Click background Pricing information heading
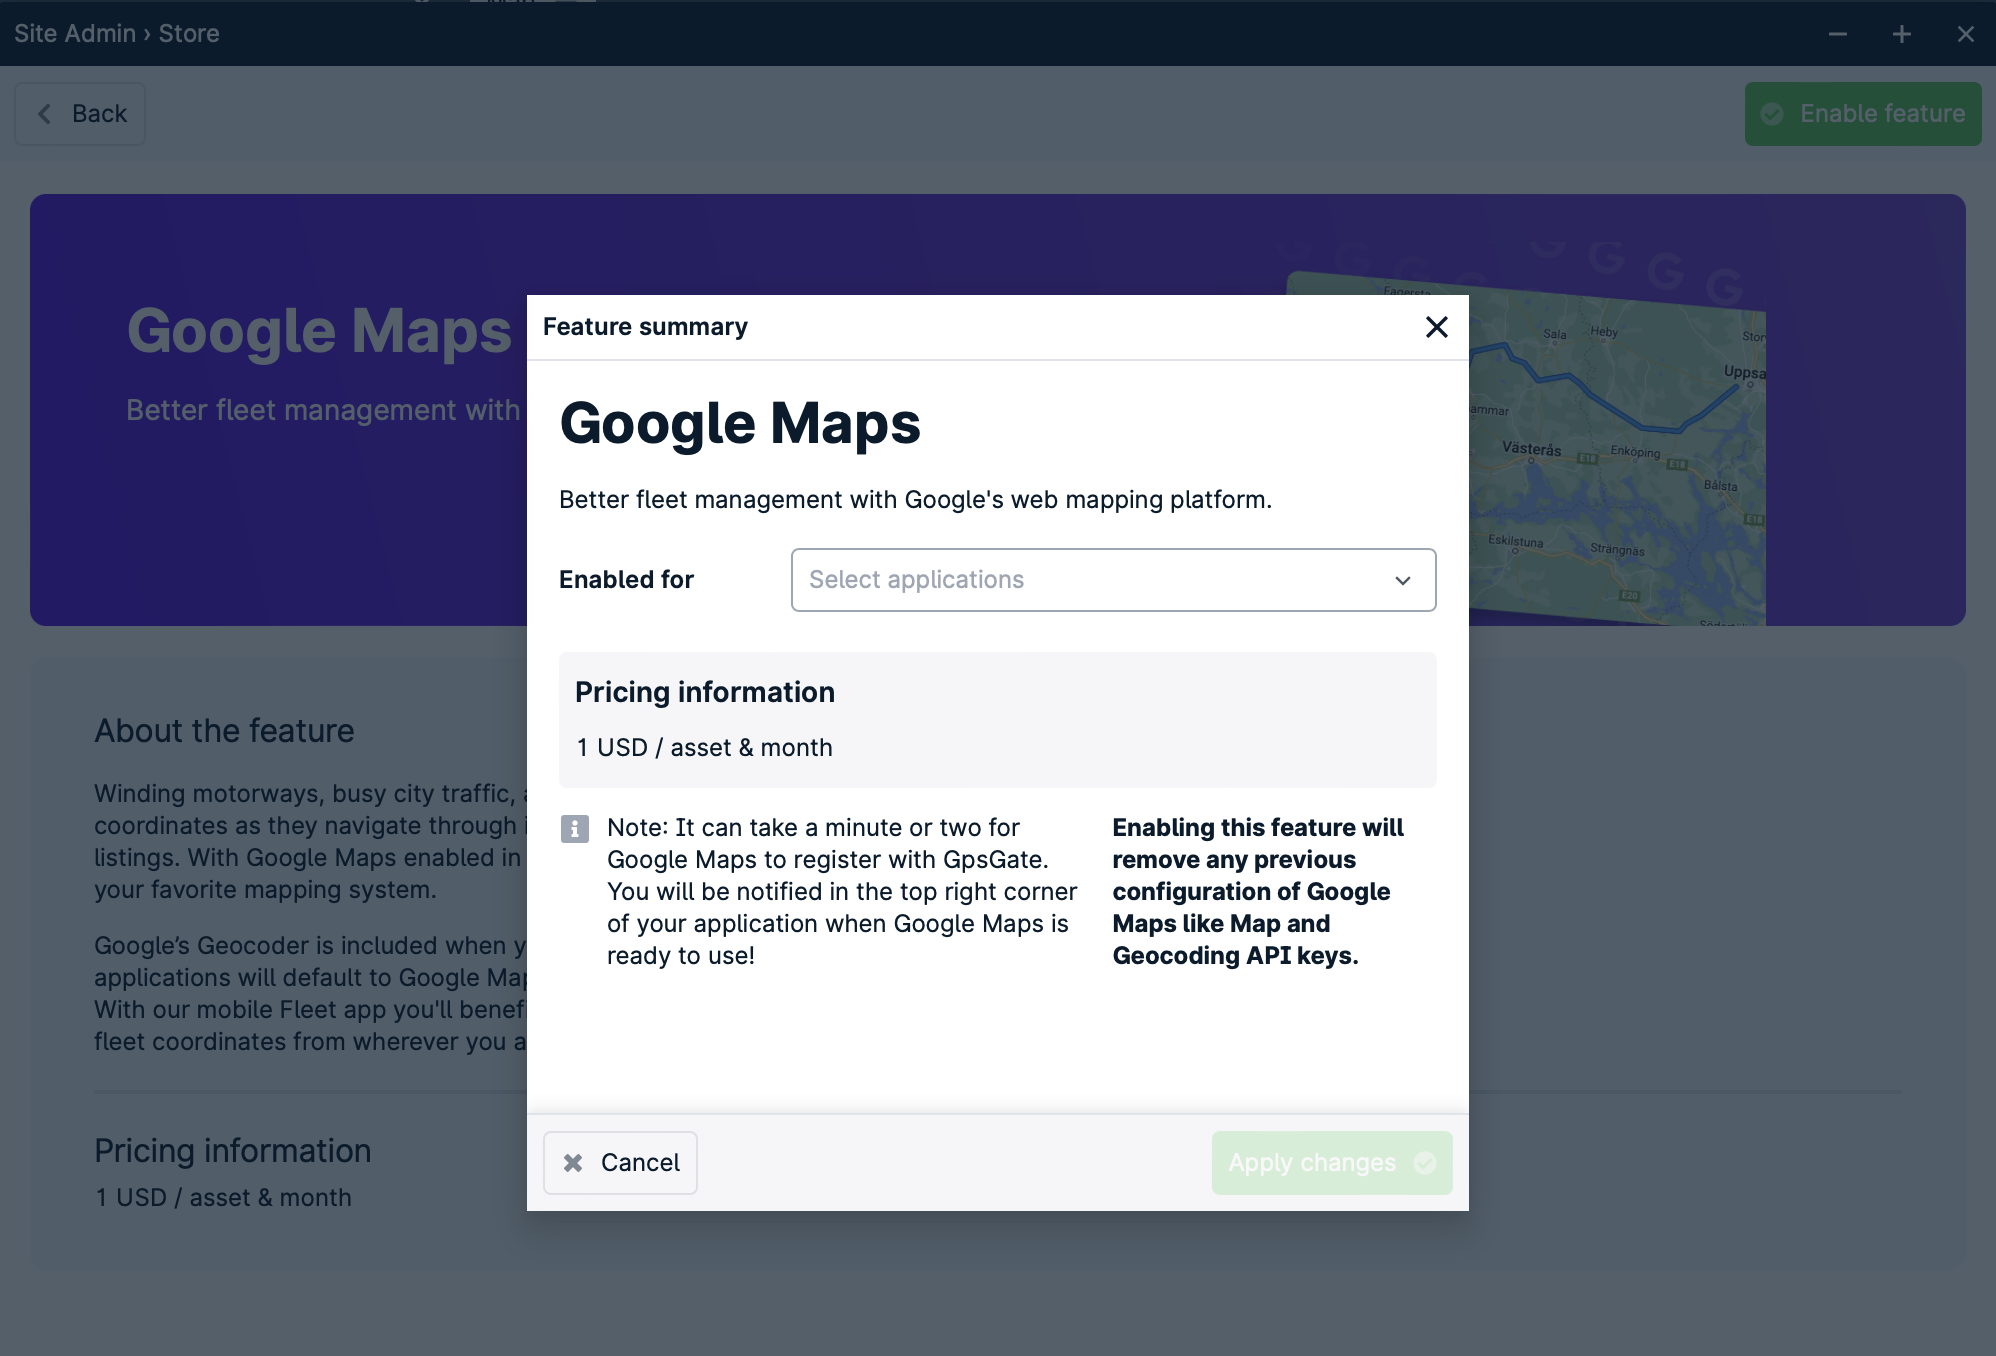This screenshot has width=1996, height=1356. (x=232, y=1151)
